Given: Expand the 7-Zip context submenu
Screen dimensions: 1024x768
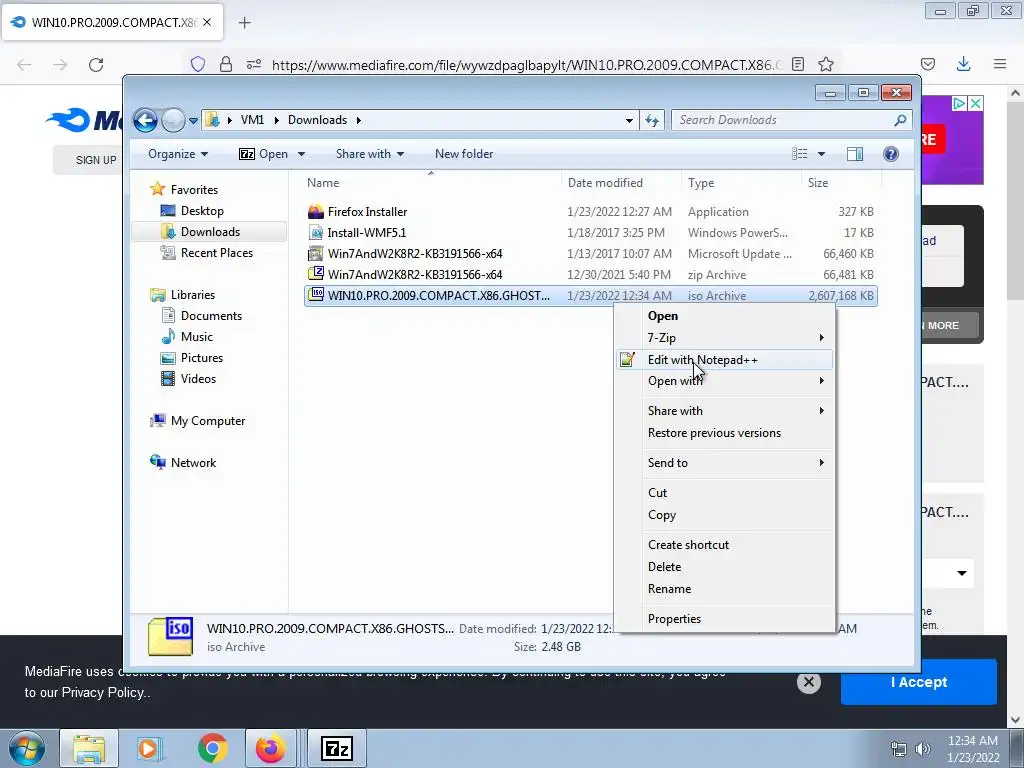Looking at the screenshot, I should [x=725, y=338].
